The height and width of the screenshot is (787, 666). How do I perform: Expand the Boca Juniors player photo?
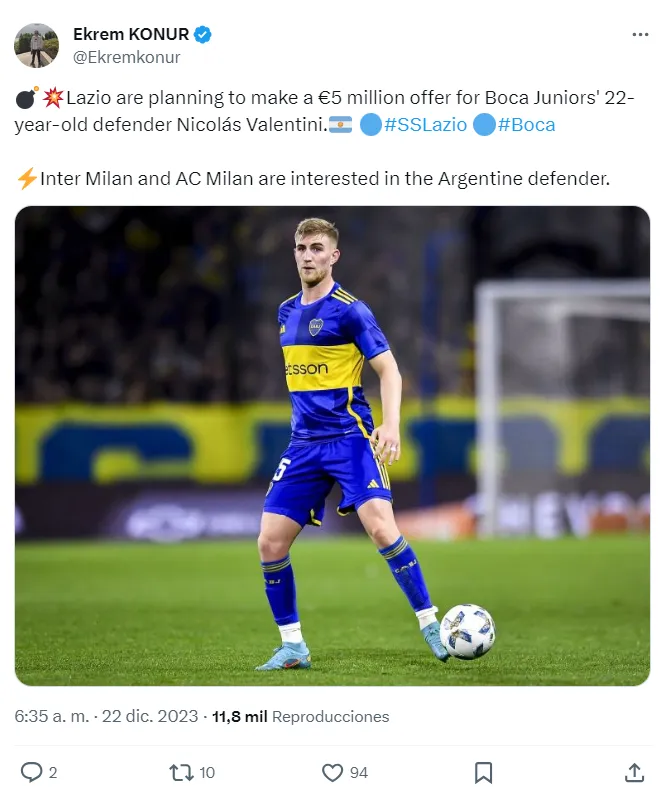[332, 445]
